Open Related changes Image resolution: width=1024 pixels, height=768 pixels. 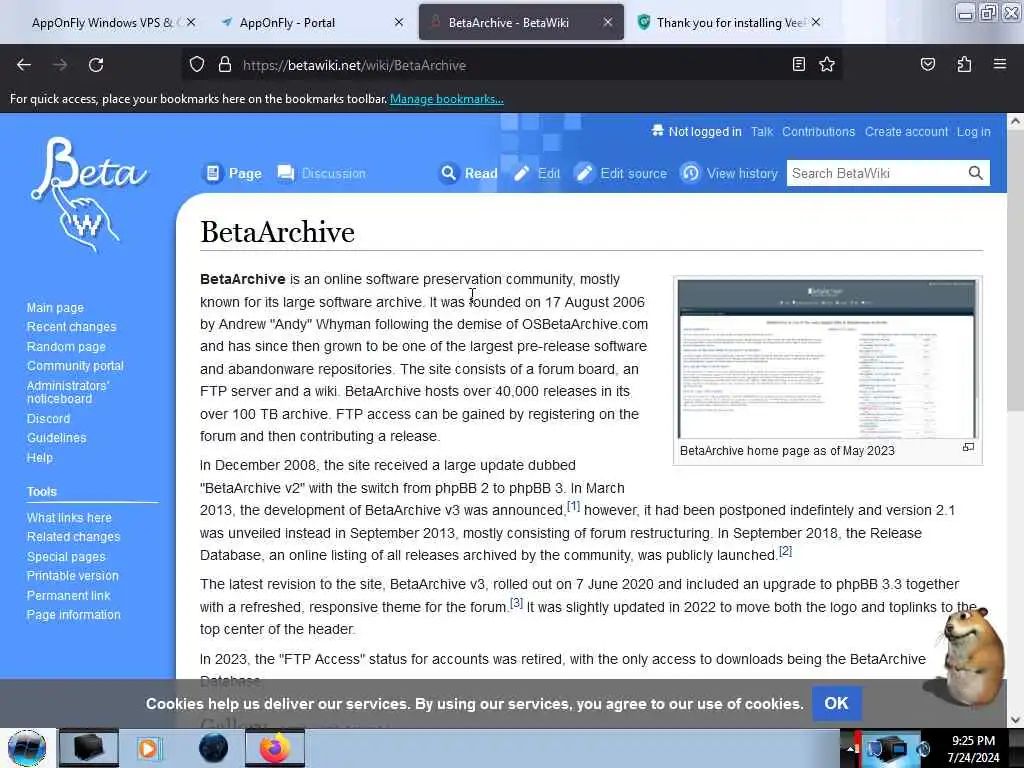point(74,536)
